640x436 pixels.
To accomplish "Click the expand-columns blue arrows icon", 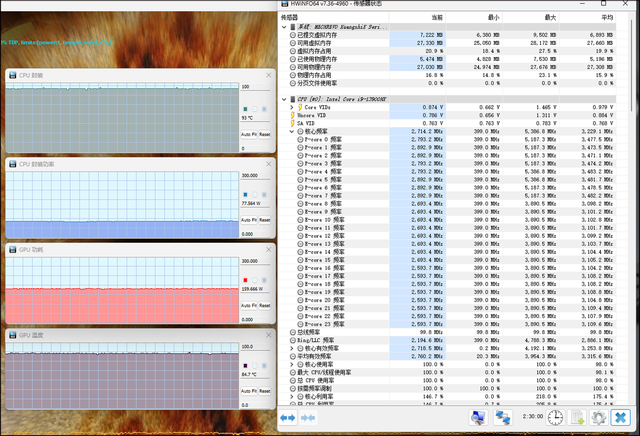I will pyautogui.click(x=288, y=416).
